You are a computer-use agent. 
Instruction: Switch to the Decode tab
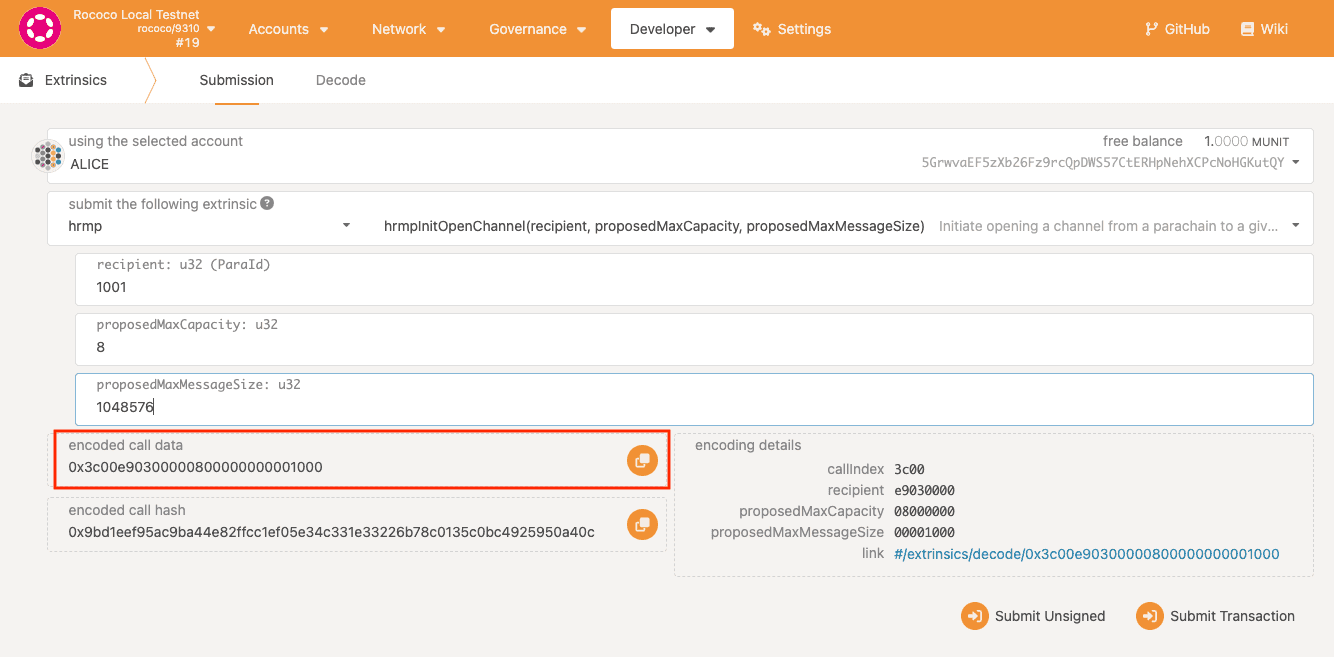[340, 79]
